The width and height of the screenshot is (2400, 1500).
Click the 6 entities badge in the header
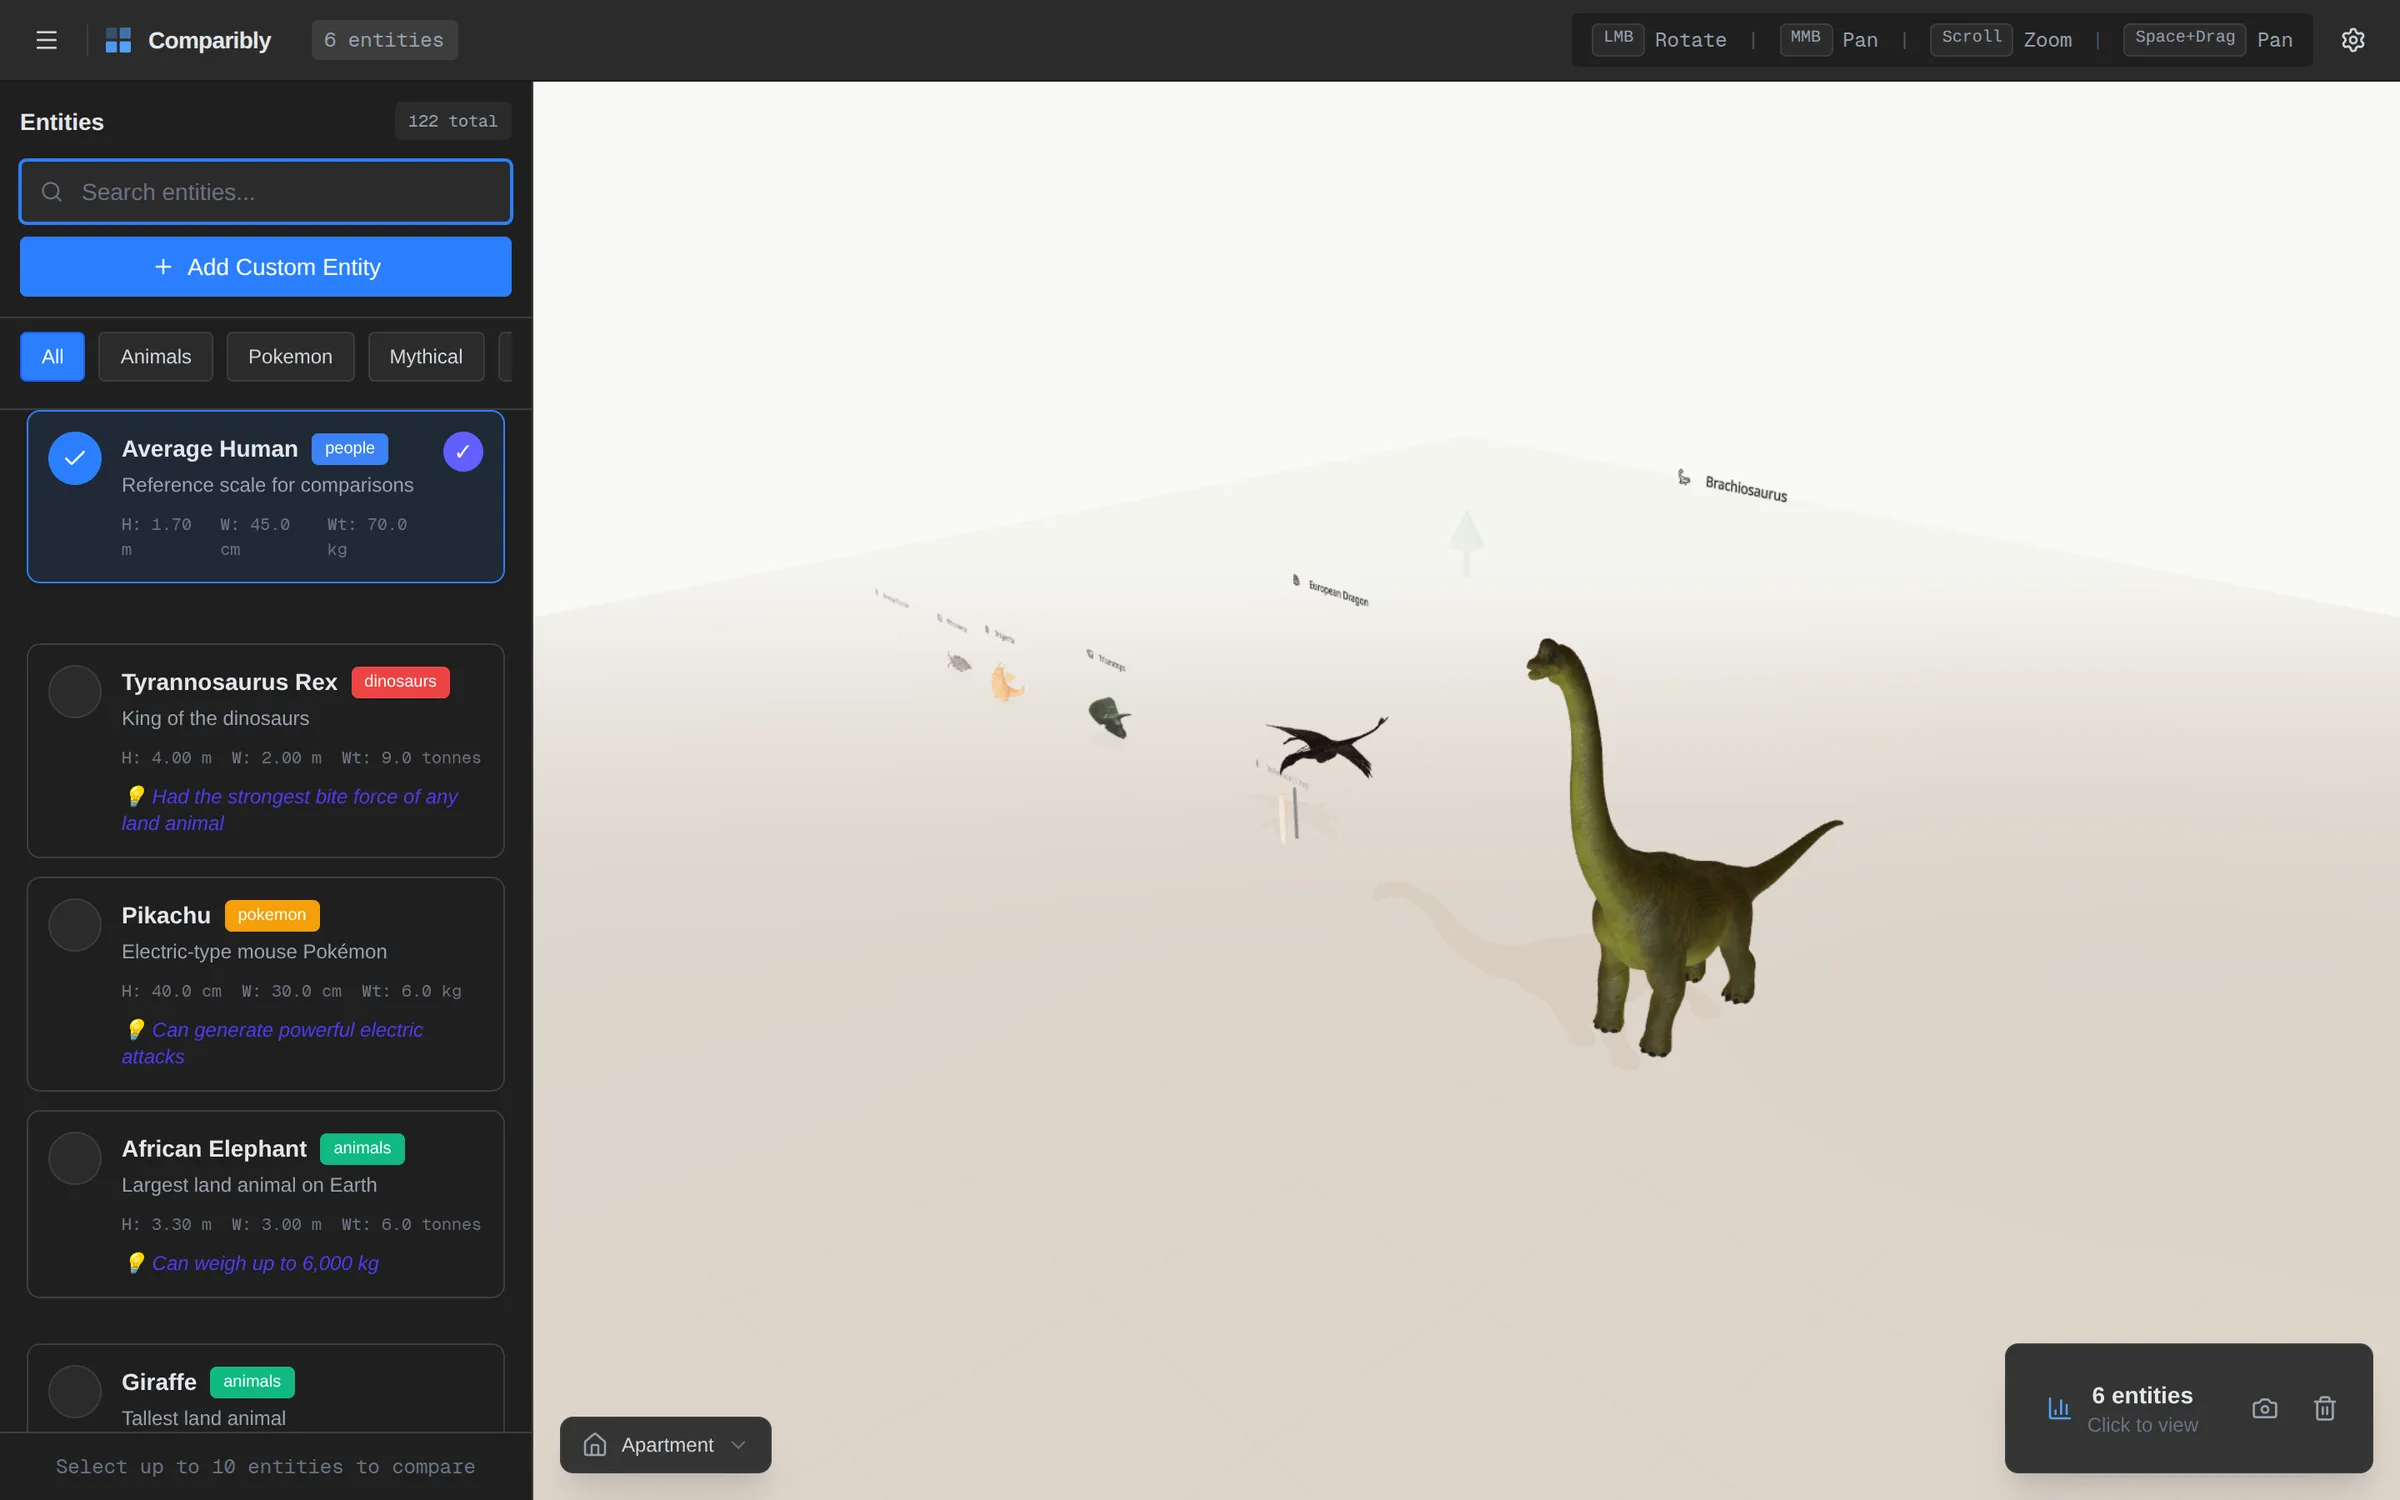[384, 40]
